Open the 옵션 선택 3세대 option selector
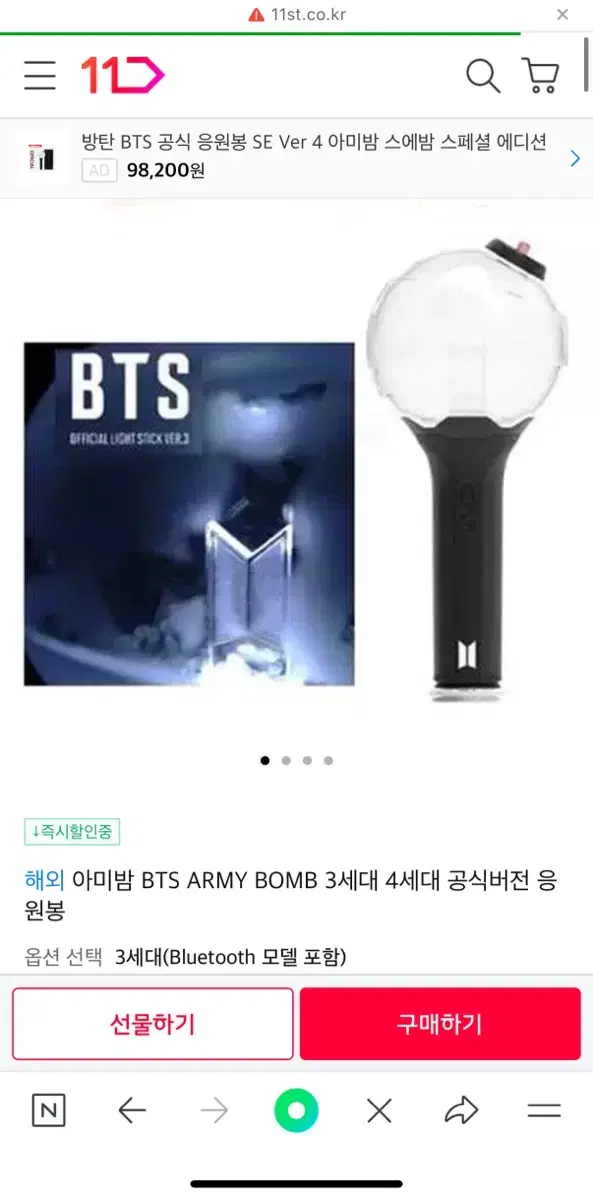593x1200 pixels. 185,957
